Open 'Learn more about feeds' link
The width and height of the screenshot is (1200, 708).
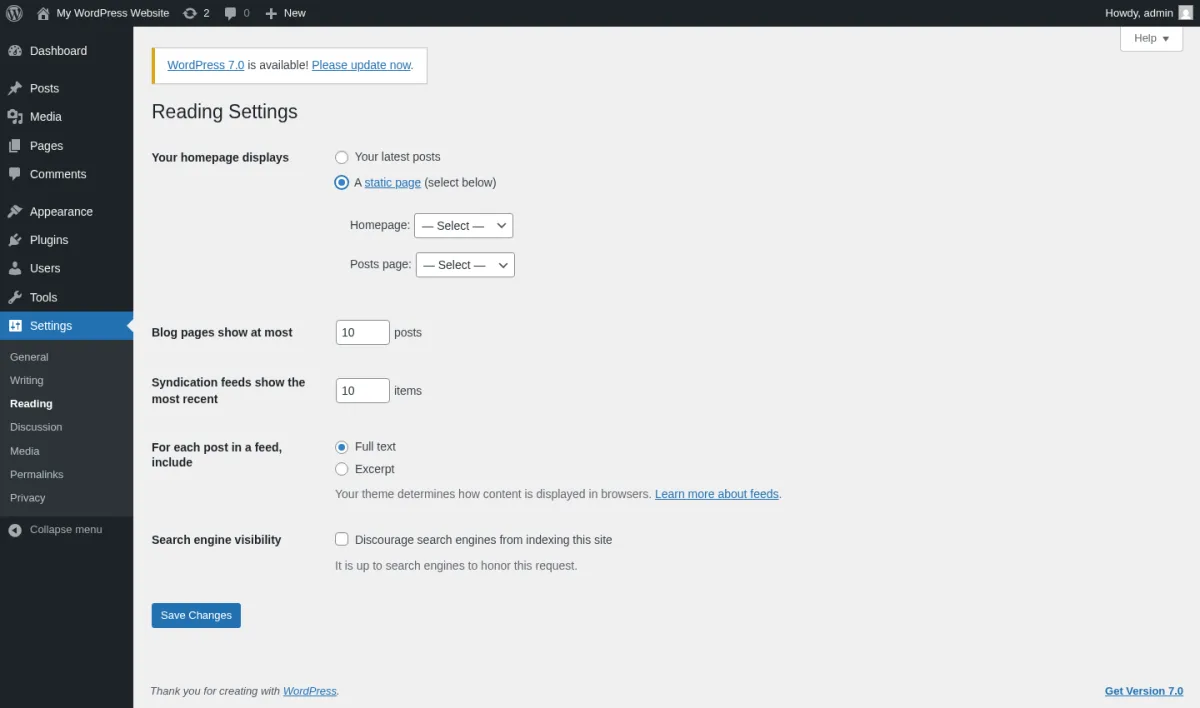click(717, 494)
